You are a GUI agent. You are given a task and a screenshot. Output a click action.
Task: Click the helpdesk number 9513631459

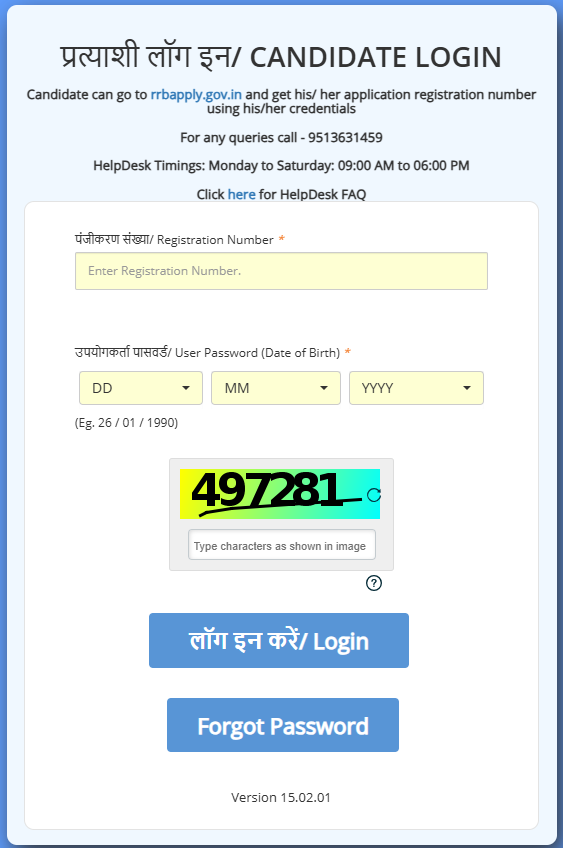pyautogui.click(x=345, y=137)
